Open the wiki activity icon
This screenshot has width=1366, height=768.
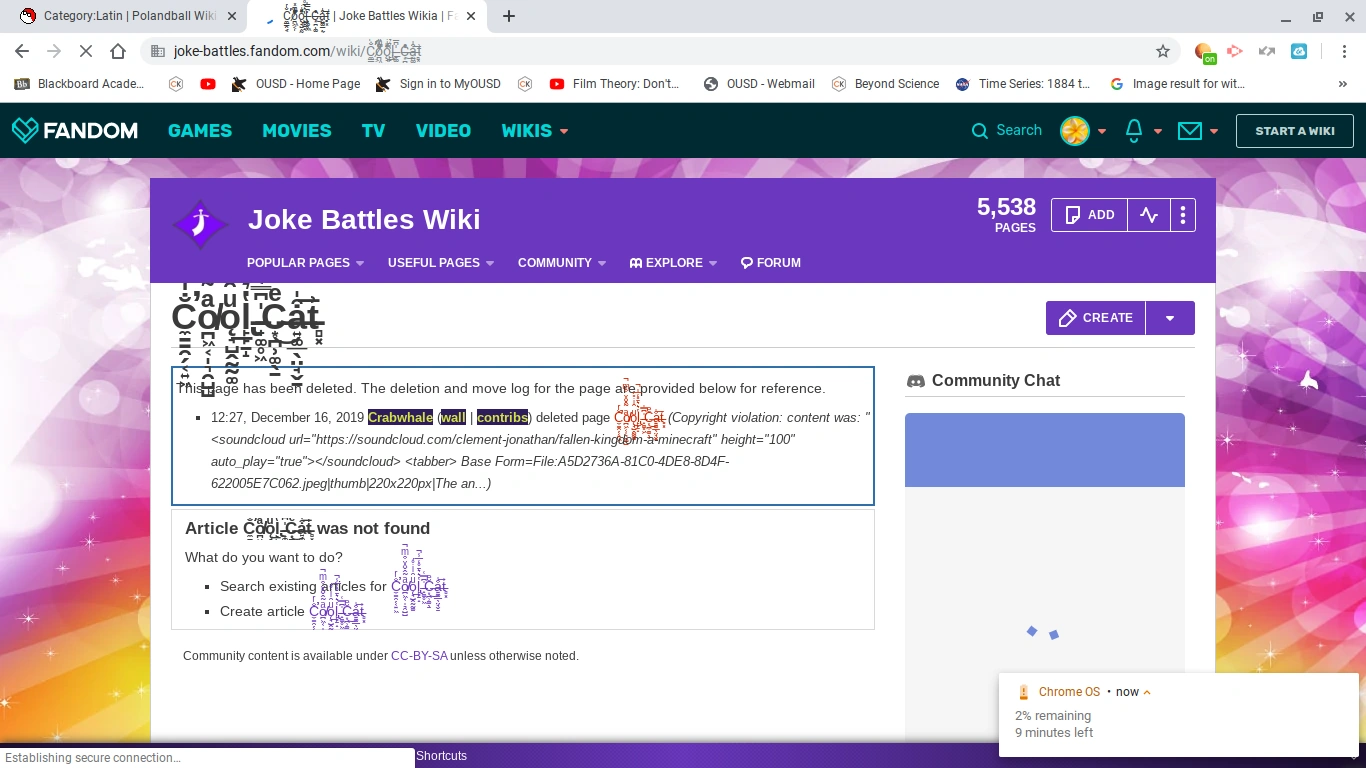pyautogui.click(x=1149, y=215)
